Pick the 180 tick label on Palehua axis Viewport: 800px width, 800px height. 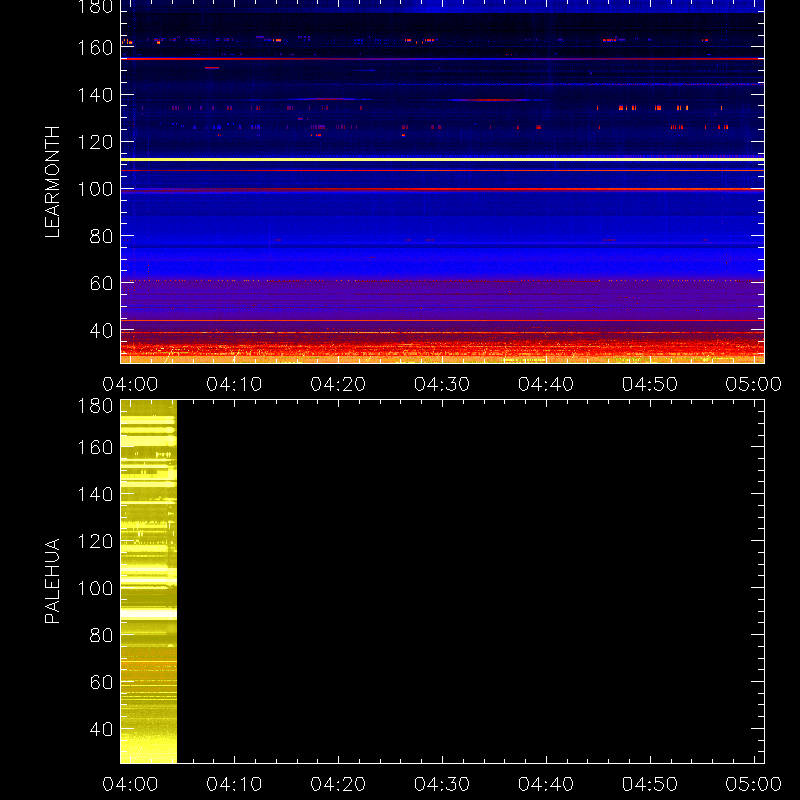tap(95, 406)
